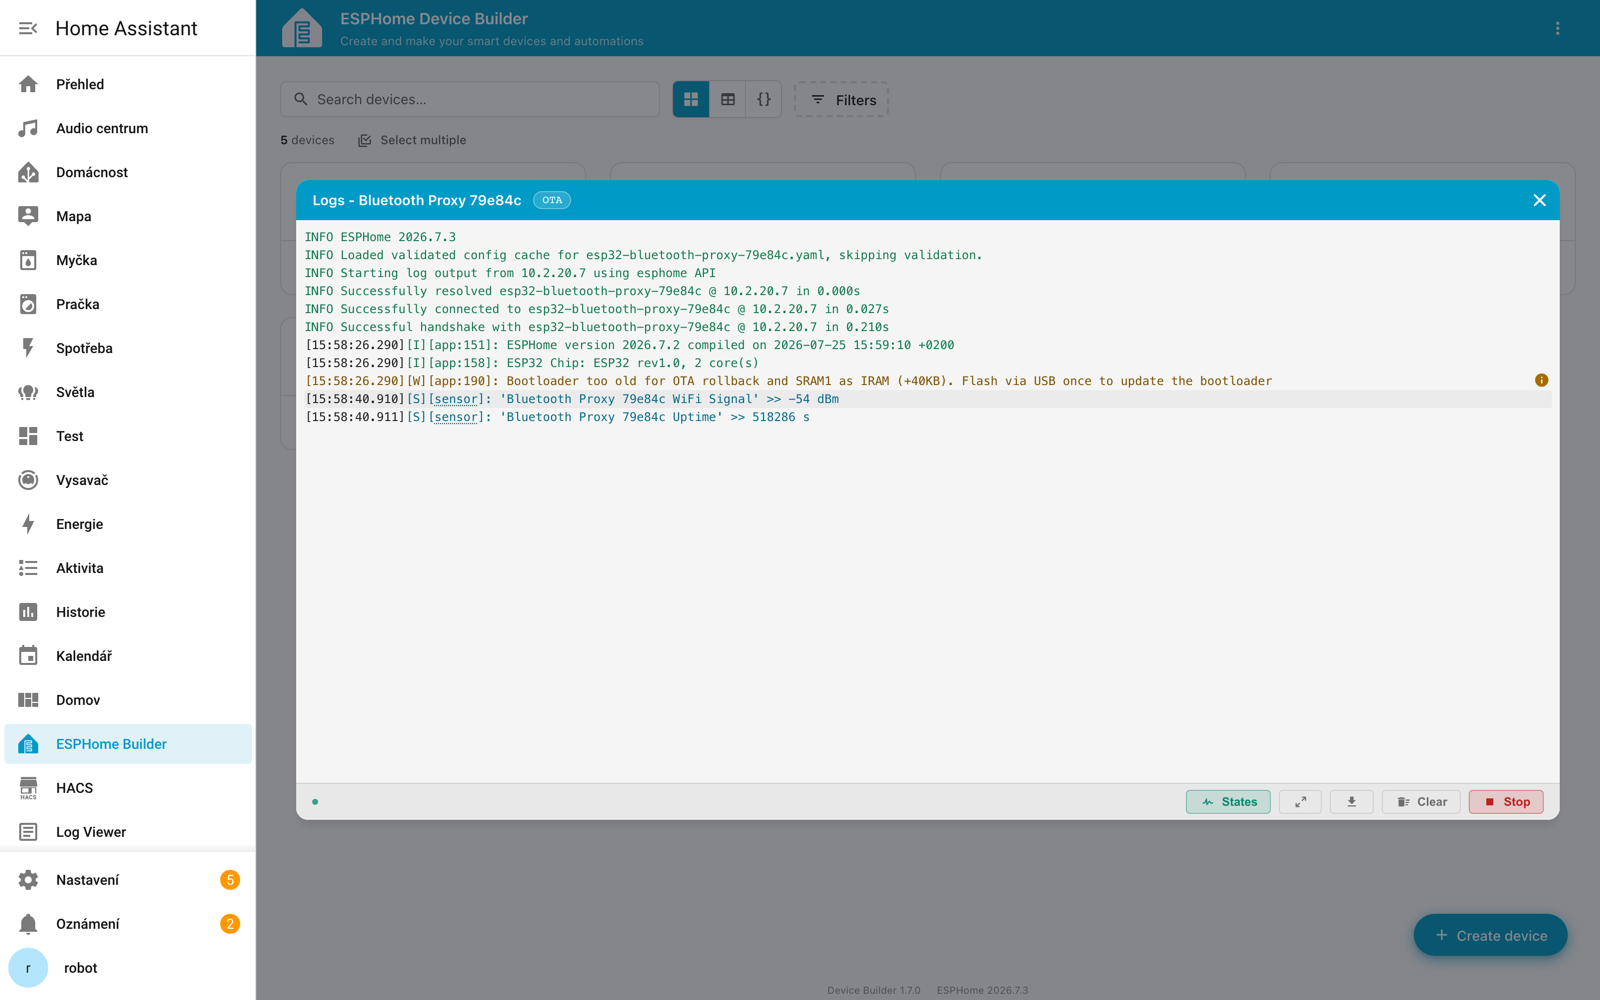
Task: Click the ESPHome Builder sidebar icon
Action: [28, 744]
